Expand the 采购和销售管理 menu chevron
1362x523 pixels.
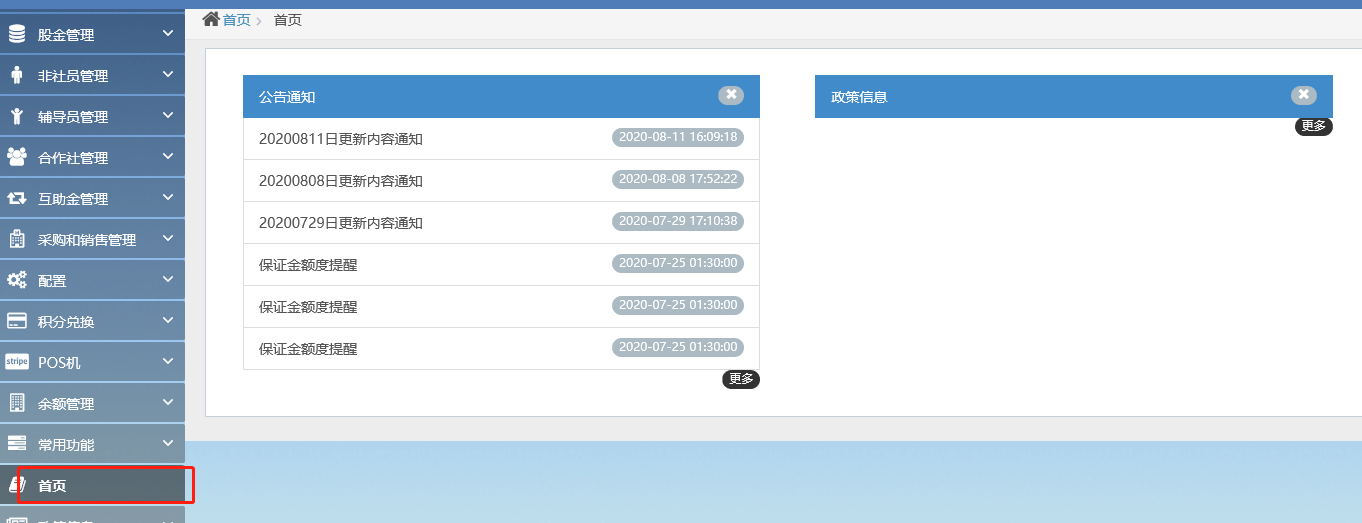pos(168,239)
